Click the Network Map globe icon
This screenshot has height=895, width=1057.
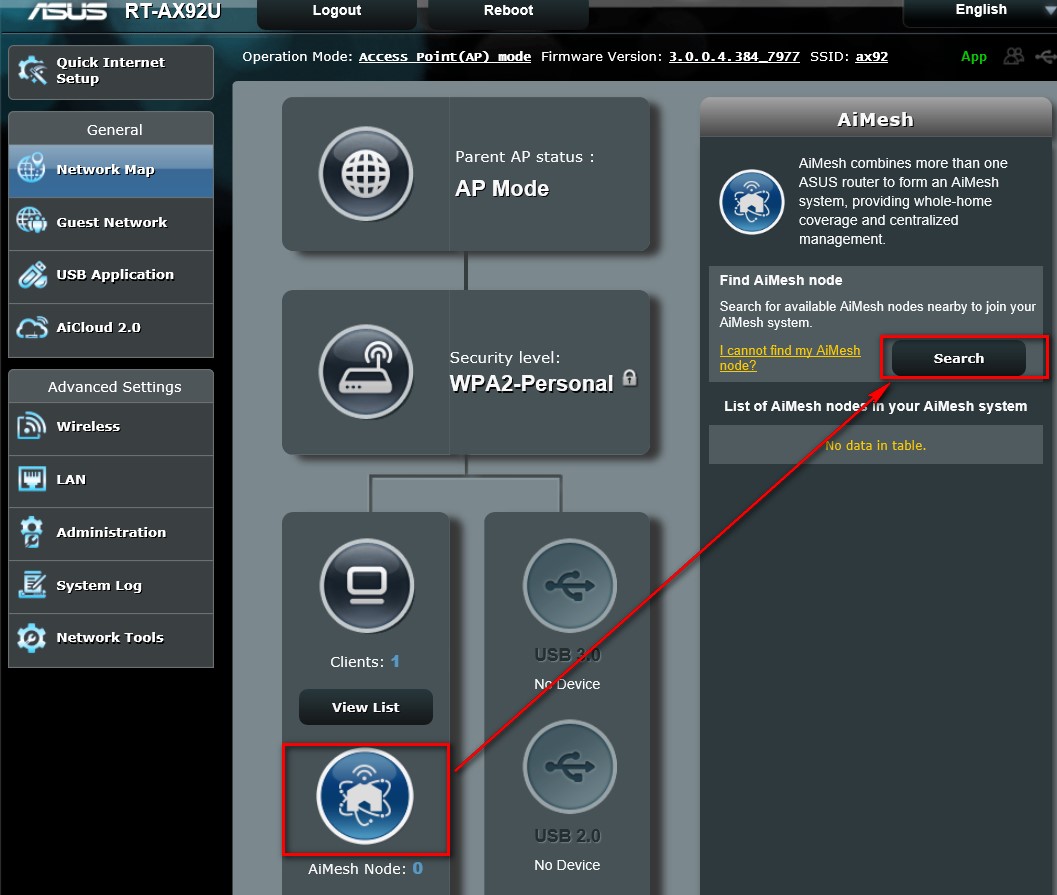click(31, 168)
